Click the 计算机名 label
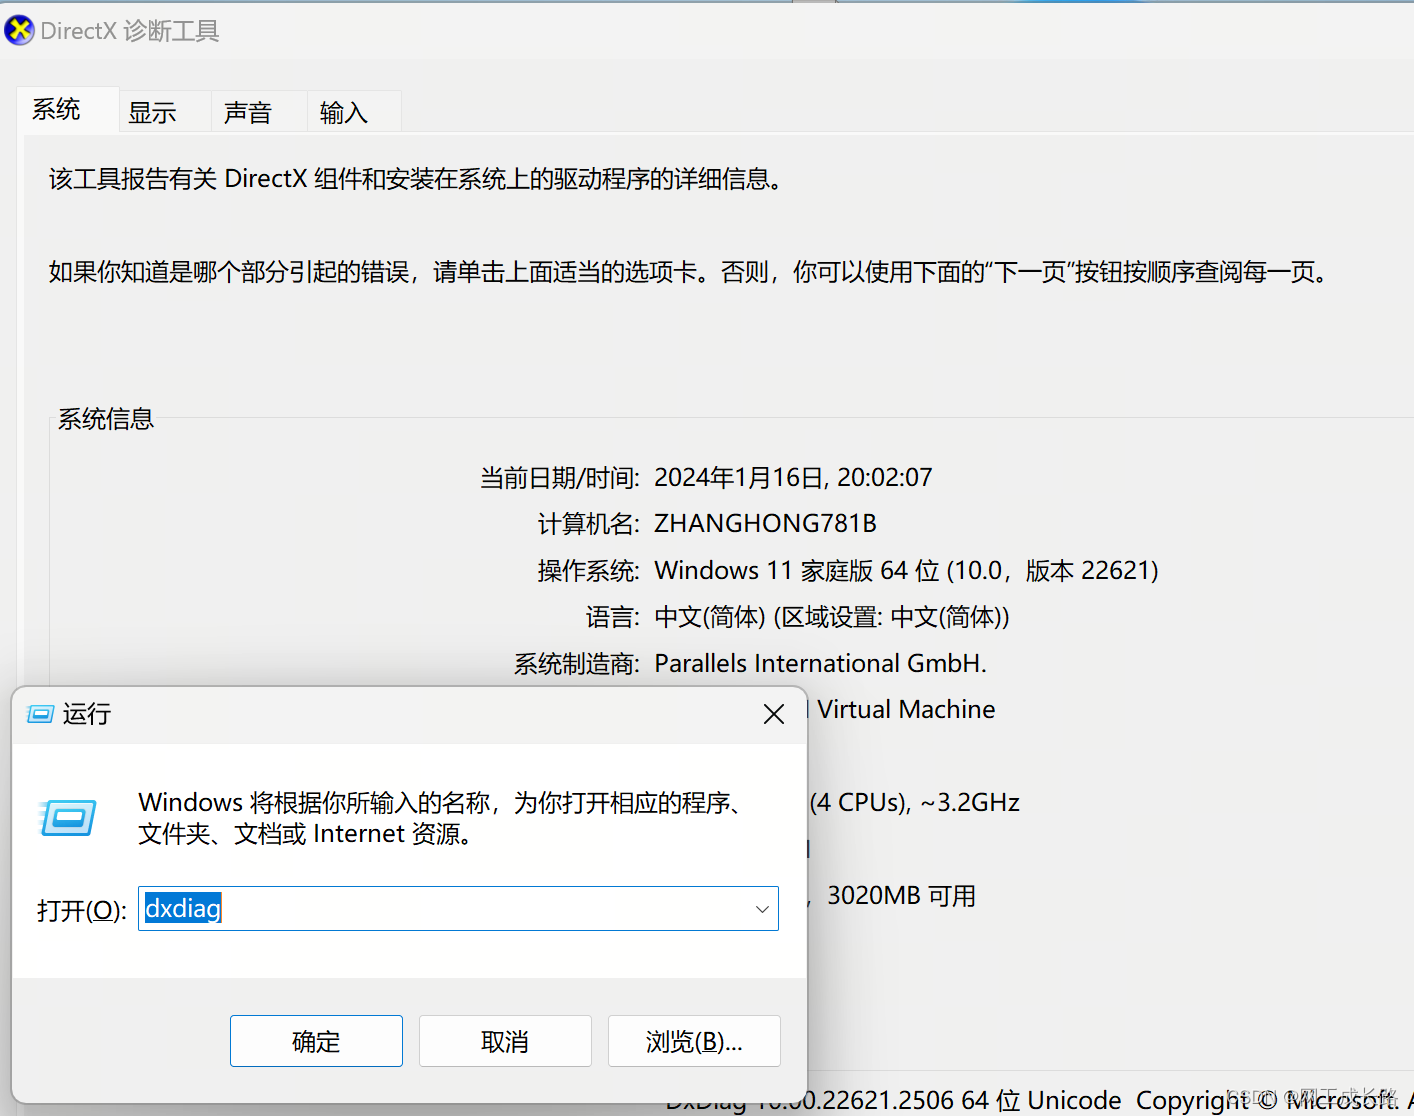This screenshot has height=1116, width=1414. pyautogui.click(x=589, y=523)
